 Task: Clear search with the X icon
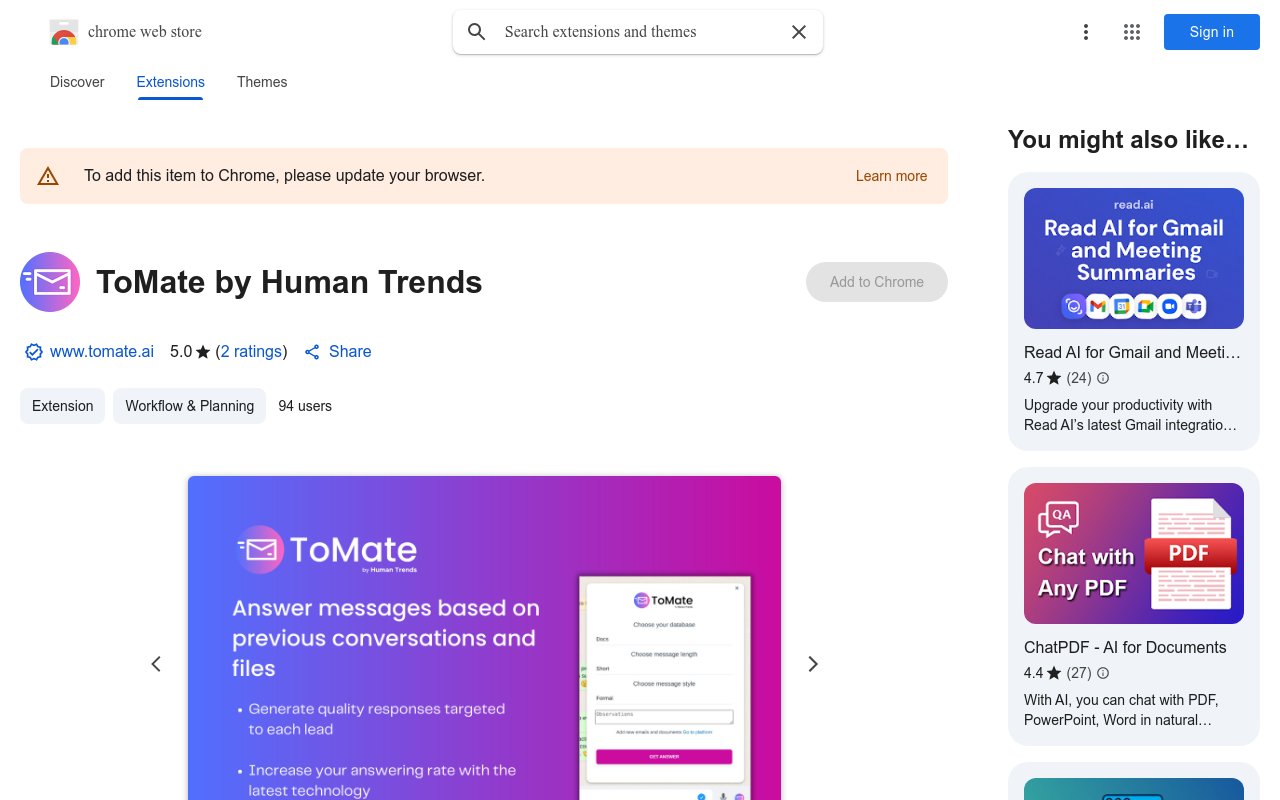[x=799, y=32]
